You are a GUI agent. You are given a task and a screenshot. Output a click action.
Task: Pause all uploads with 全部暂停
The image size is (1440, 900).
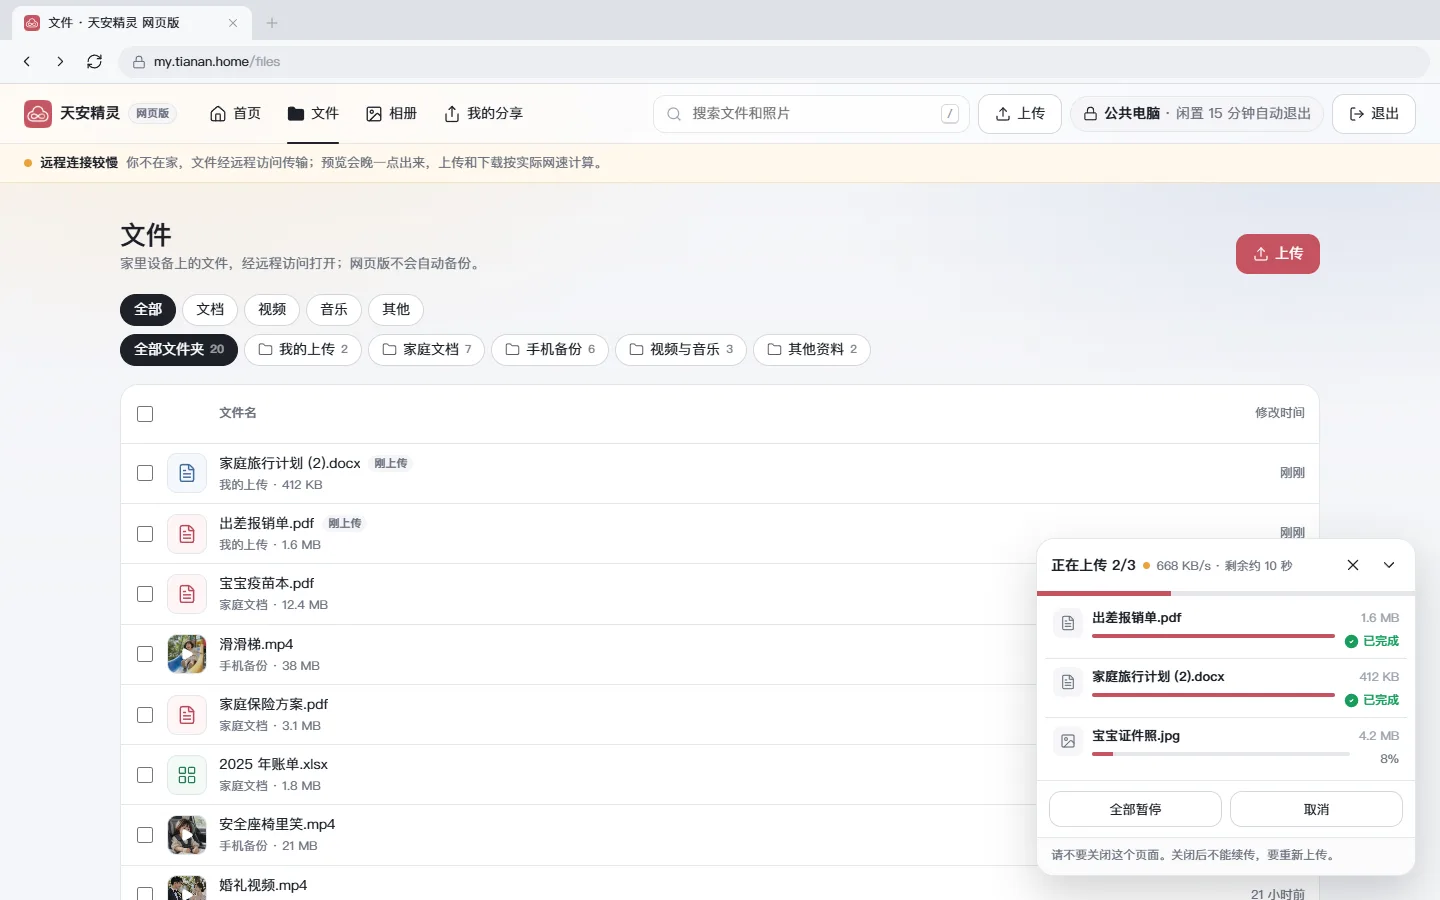tap(1135, 810)
